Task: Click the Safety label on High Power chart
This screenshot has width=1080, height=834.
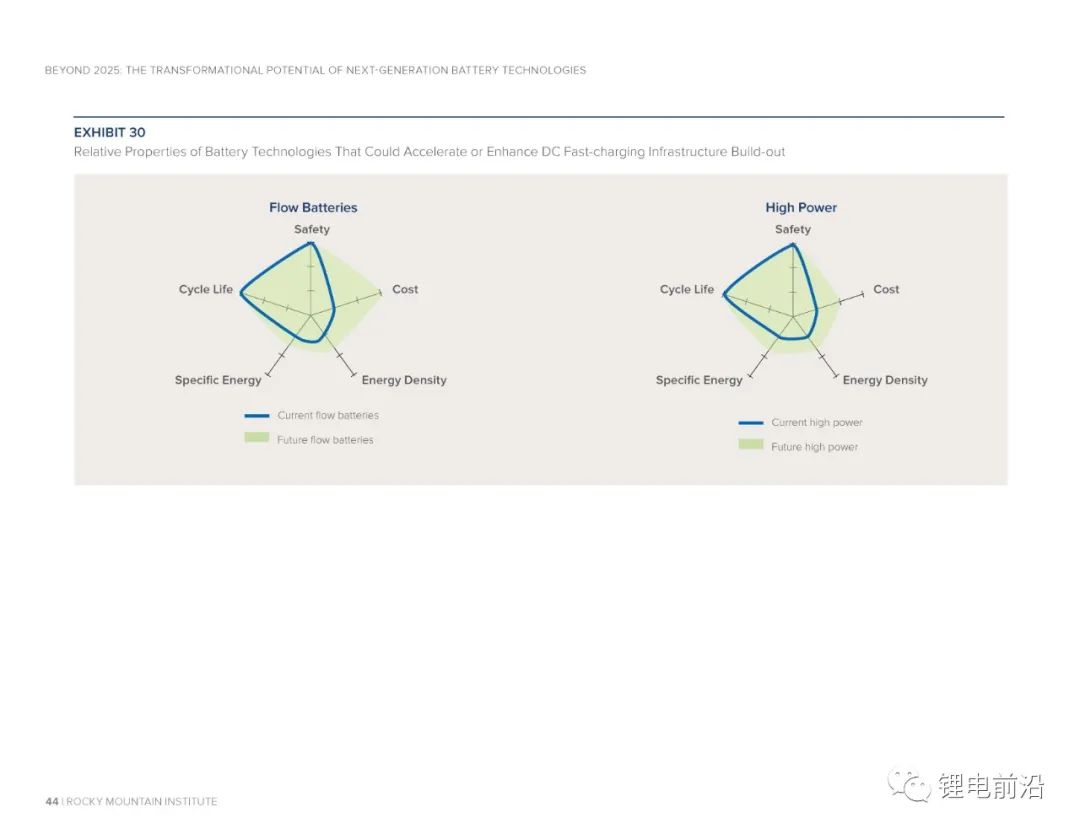Action: tap(793, 229)
